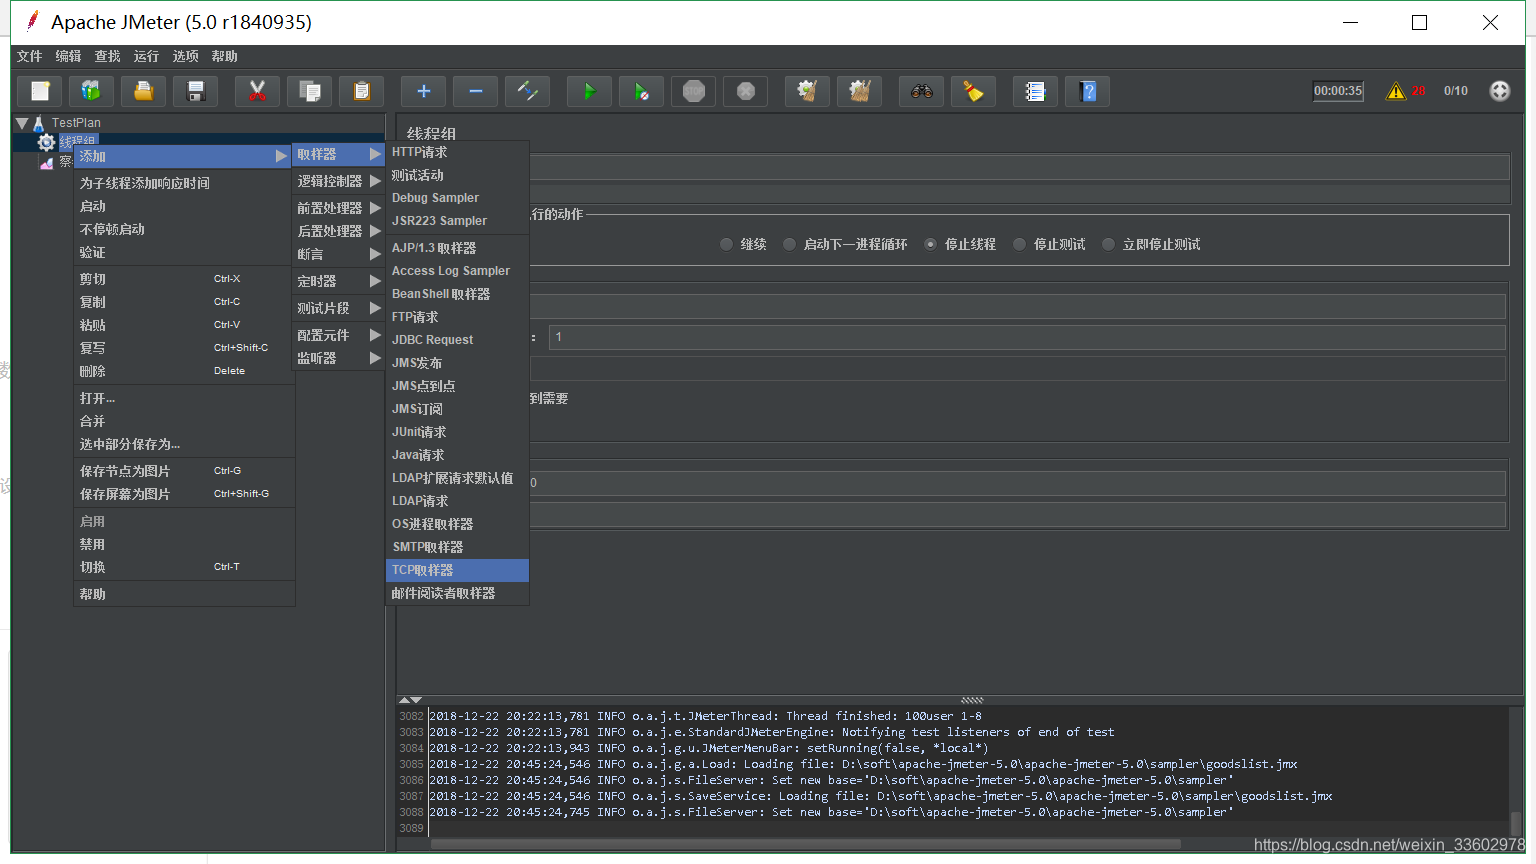Open the 运行 menu
The width and height of the screenshot is (1536, 864).
[147, 56]
